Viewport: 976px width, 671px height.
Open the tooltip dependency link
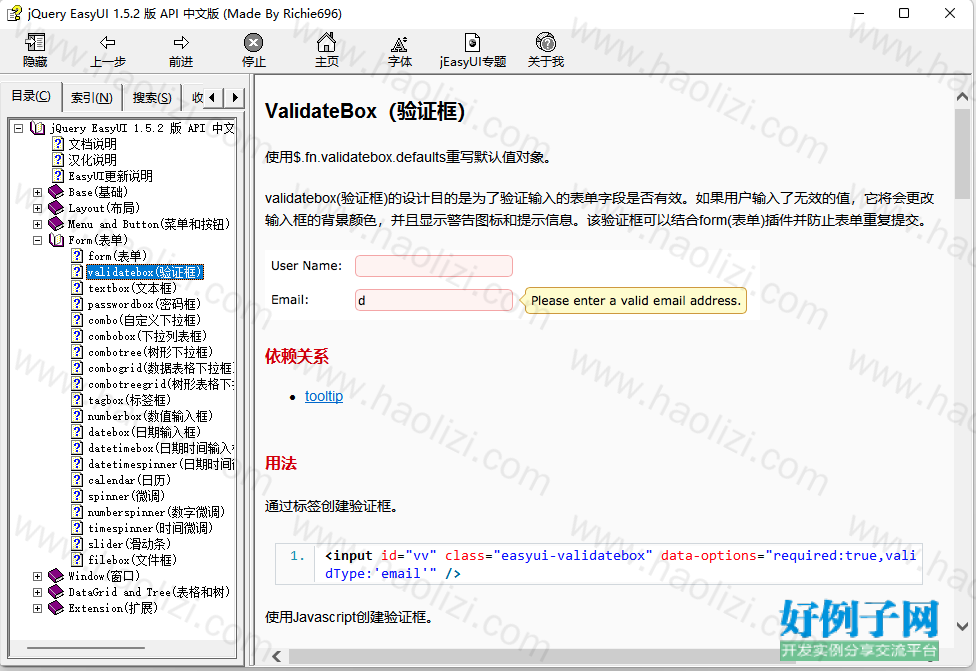point(324,396)
